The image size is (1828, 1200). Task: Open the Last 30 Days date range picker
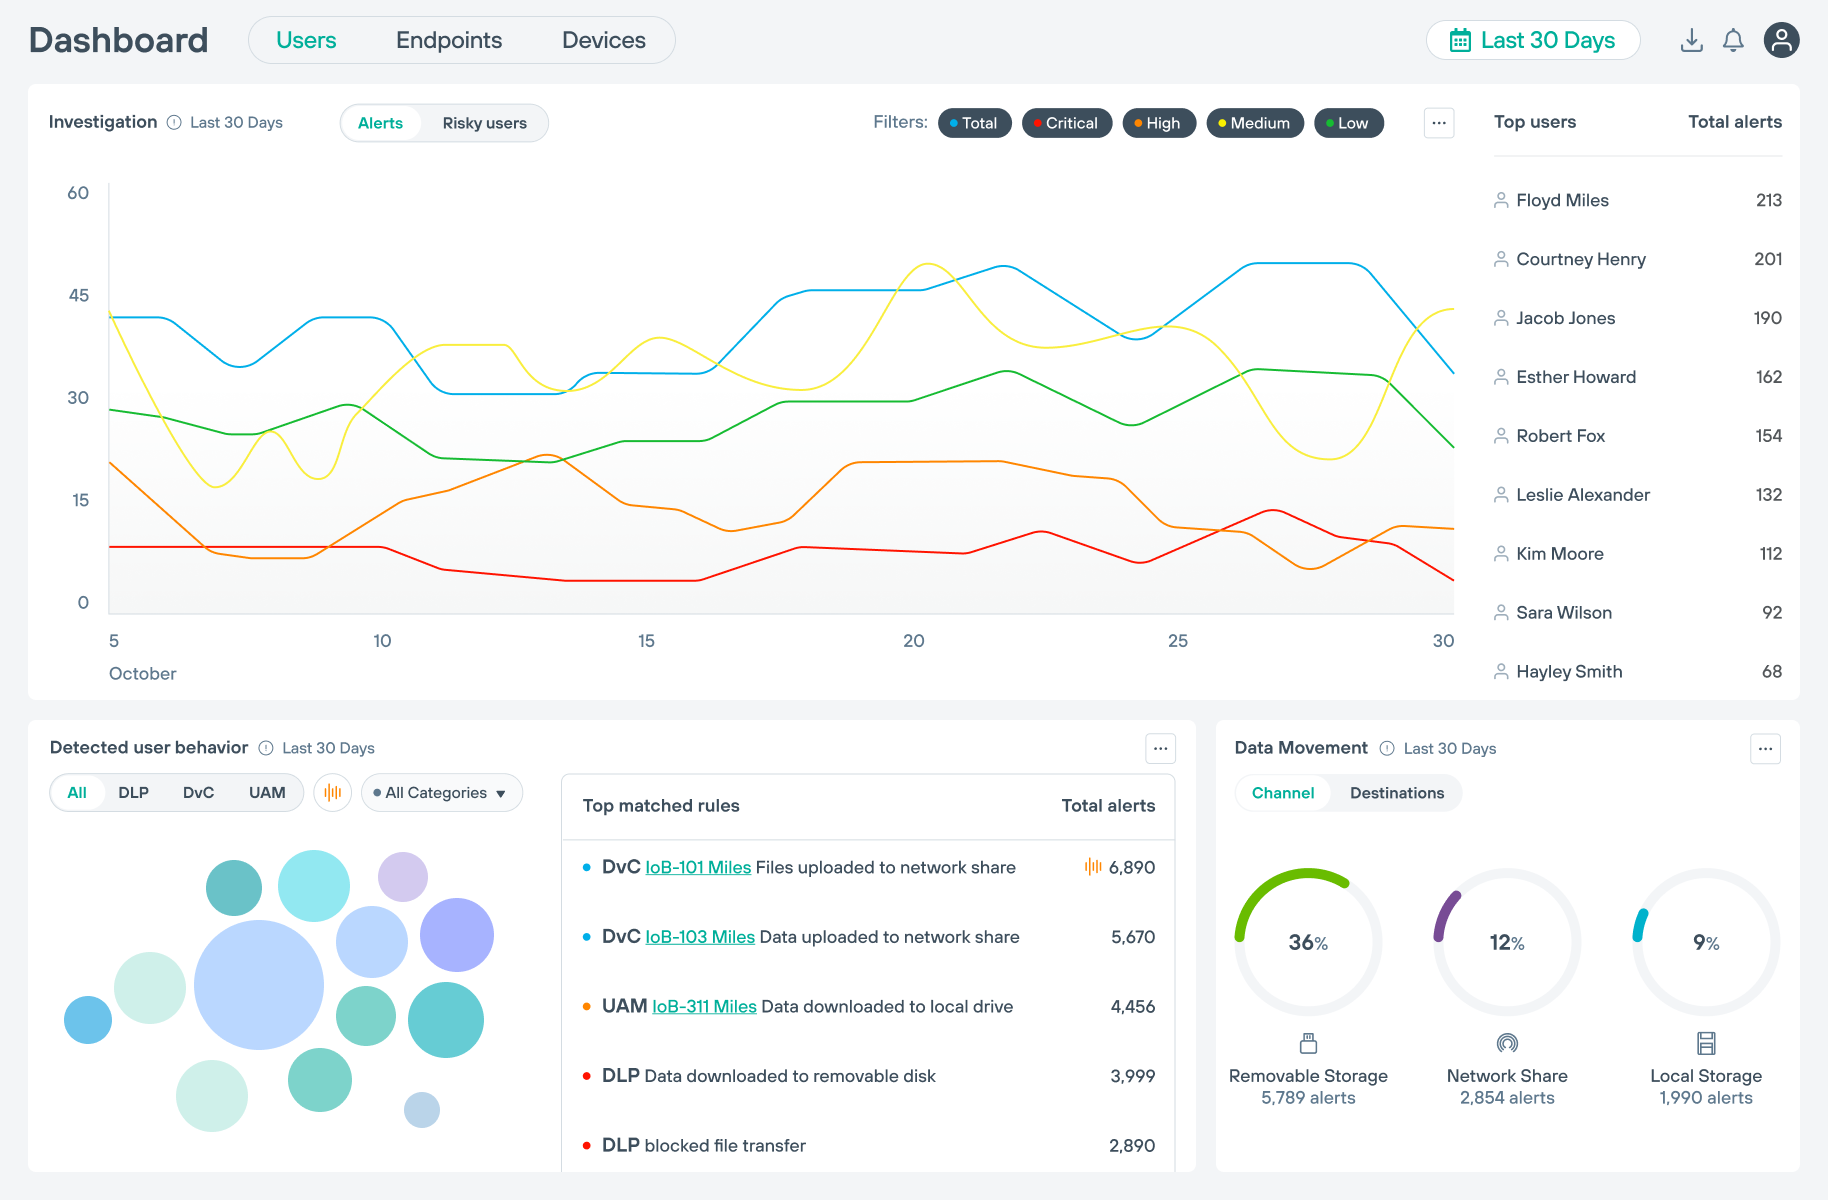(x=1533, y=40)
